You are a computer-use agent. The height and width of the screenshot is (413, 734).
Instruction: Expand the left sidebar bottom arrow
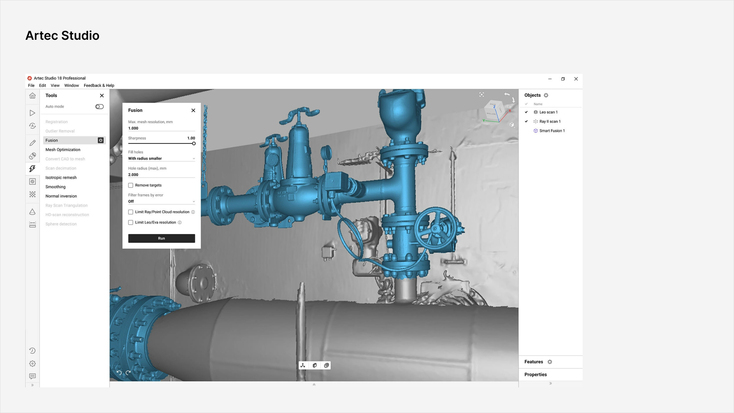pyautogui.click(x=32, y=385)
